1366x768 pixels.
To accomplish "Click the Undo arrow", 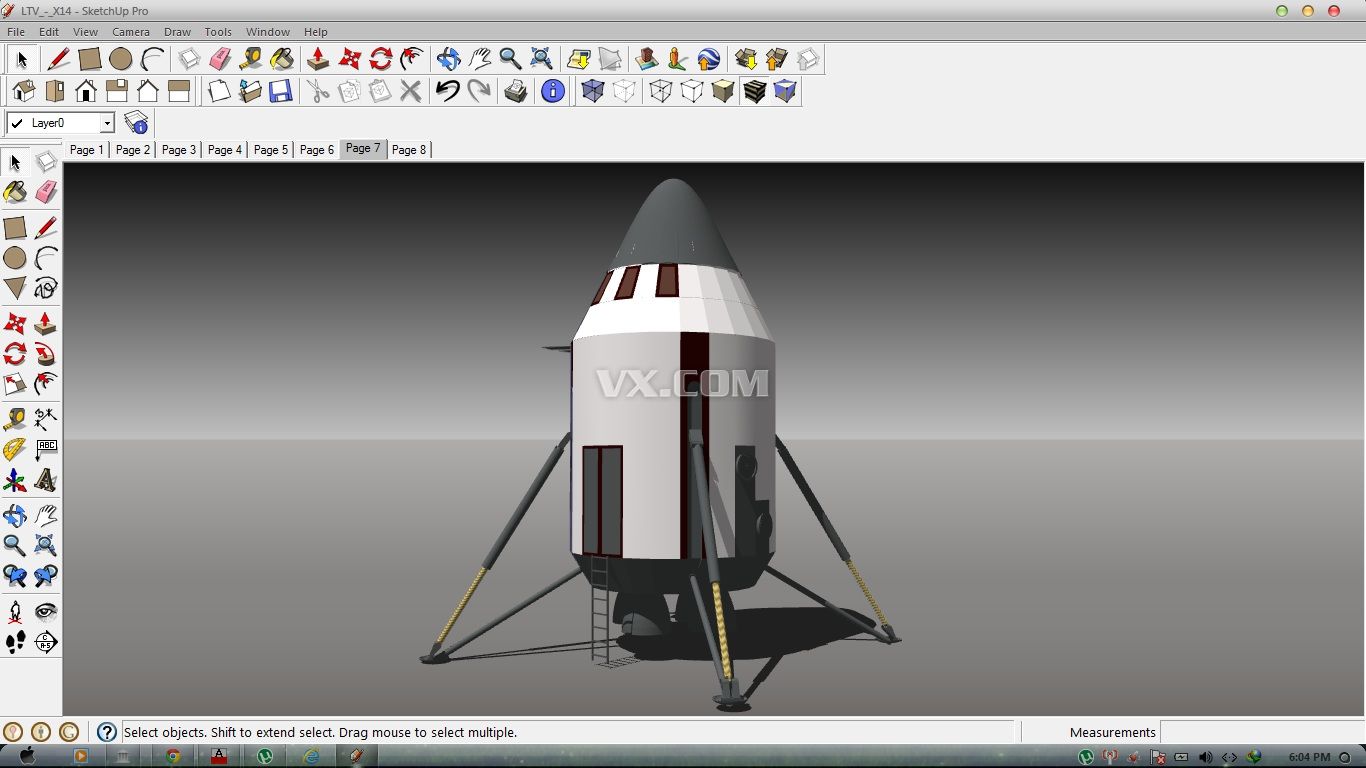I will pyautogui.click(x=448, y=92).
